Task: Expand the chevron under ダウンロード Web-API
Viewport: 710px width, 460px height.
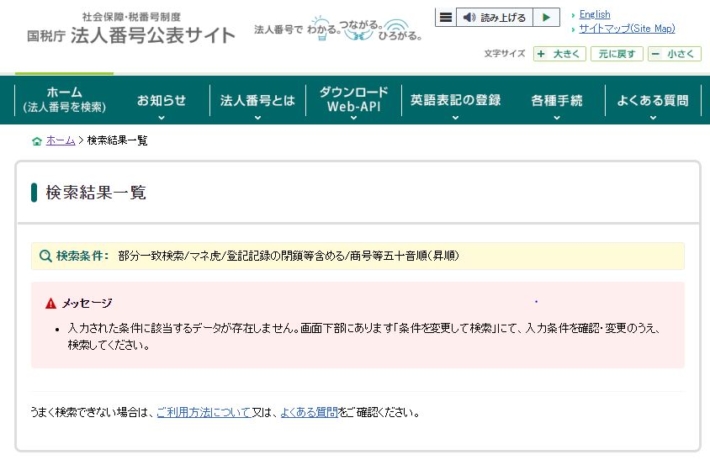Action: pos(354,118)
